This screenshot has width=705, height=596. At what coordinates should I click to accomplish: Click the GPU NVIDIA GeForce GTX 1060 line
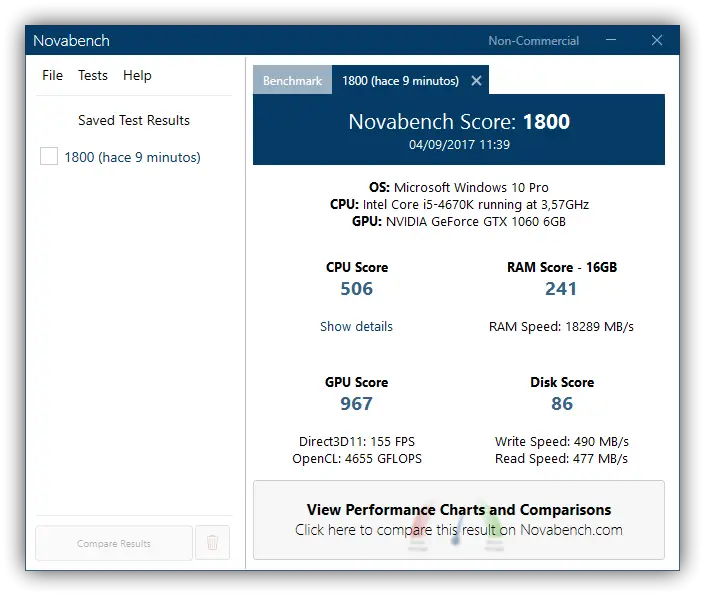(x=459, y=222)
